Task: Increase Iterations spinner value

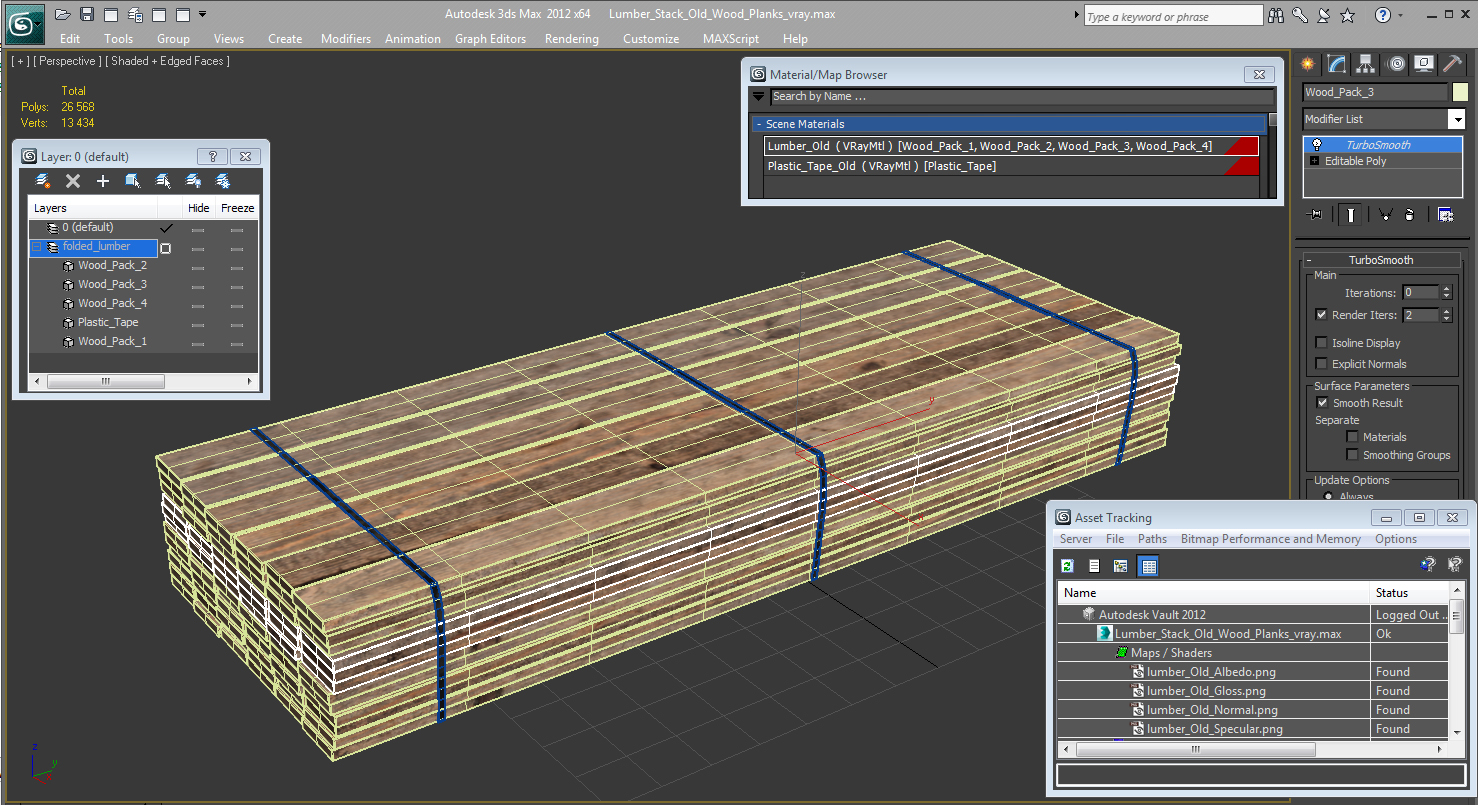Action: pyautogui.click(x=1446, y=290)
